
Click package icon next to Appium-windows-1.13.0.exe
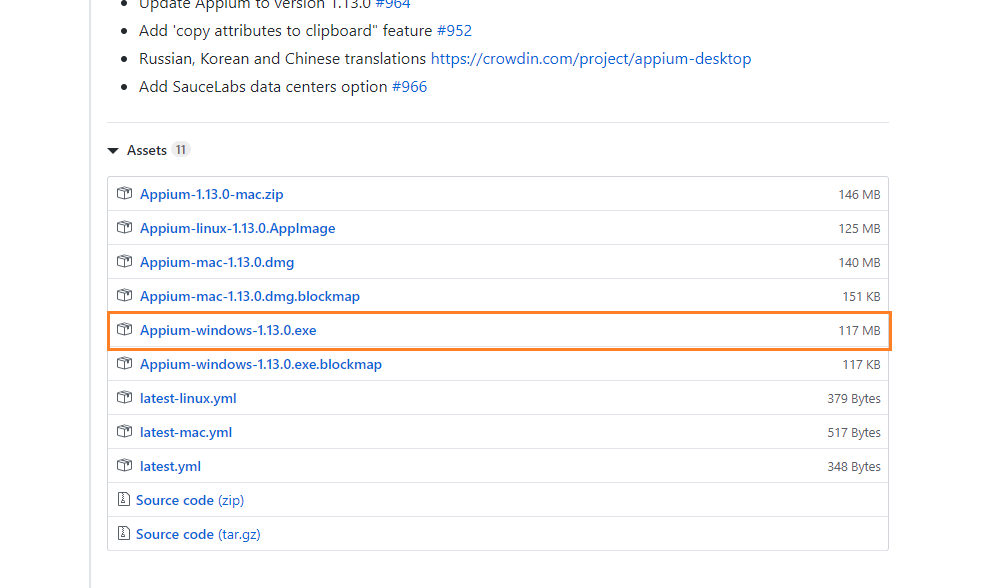[x=124, y=330]
